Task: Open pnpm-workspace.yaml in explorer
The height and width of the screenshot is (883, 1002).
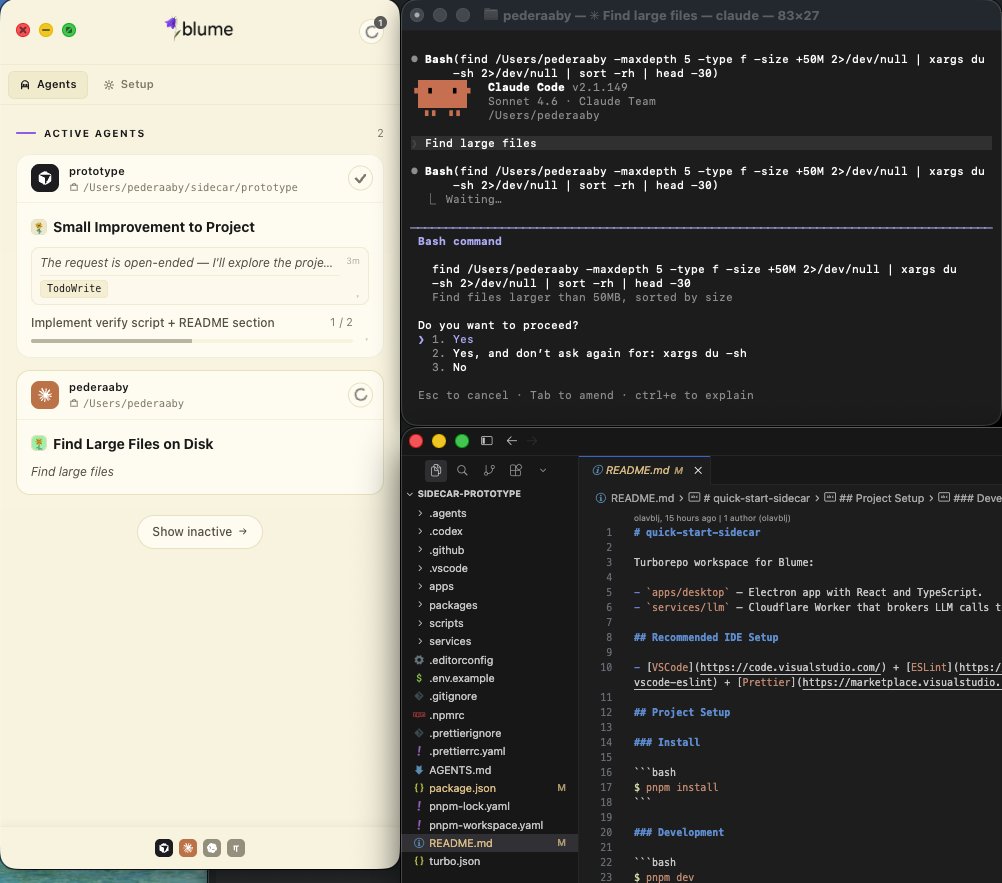Action: tap(486, 825)
